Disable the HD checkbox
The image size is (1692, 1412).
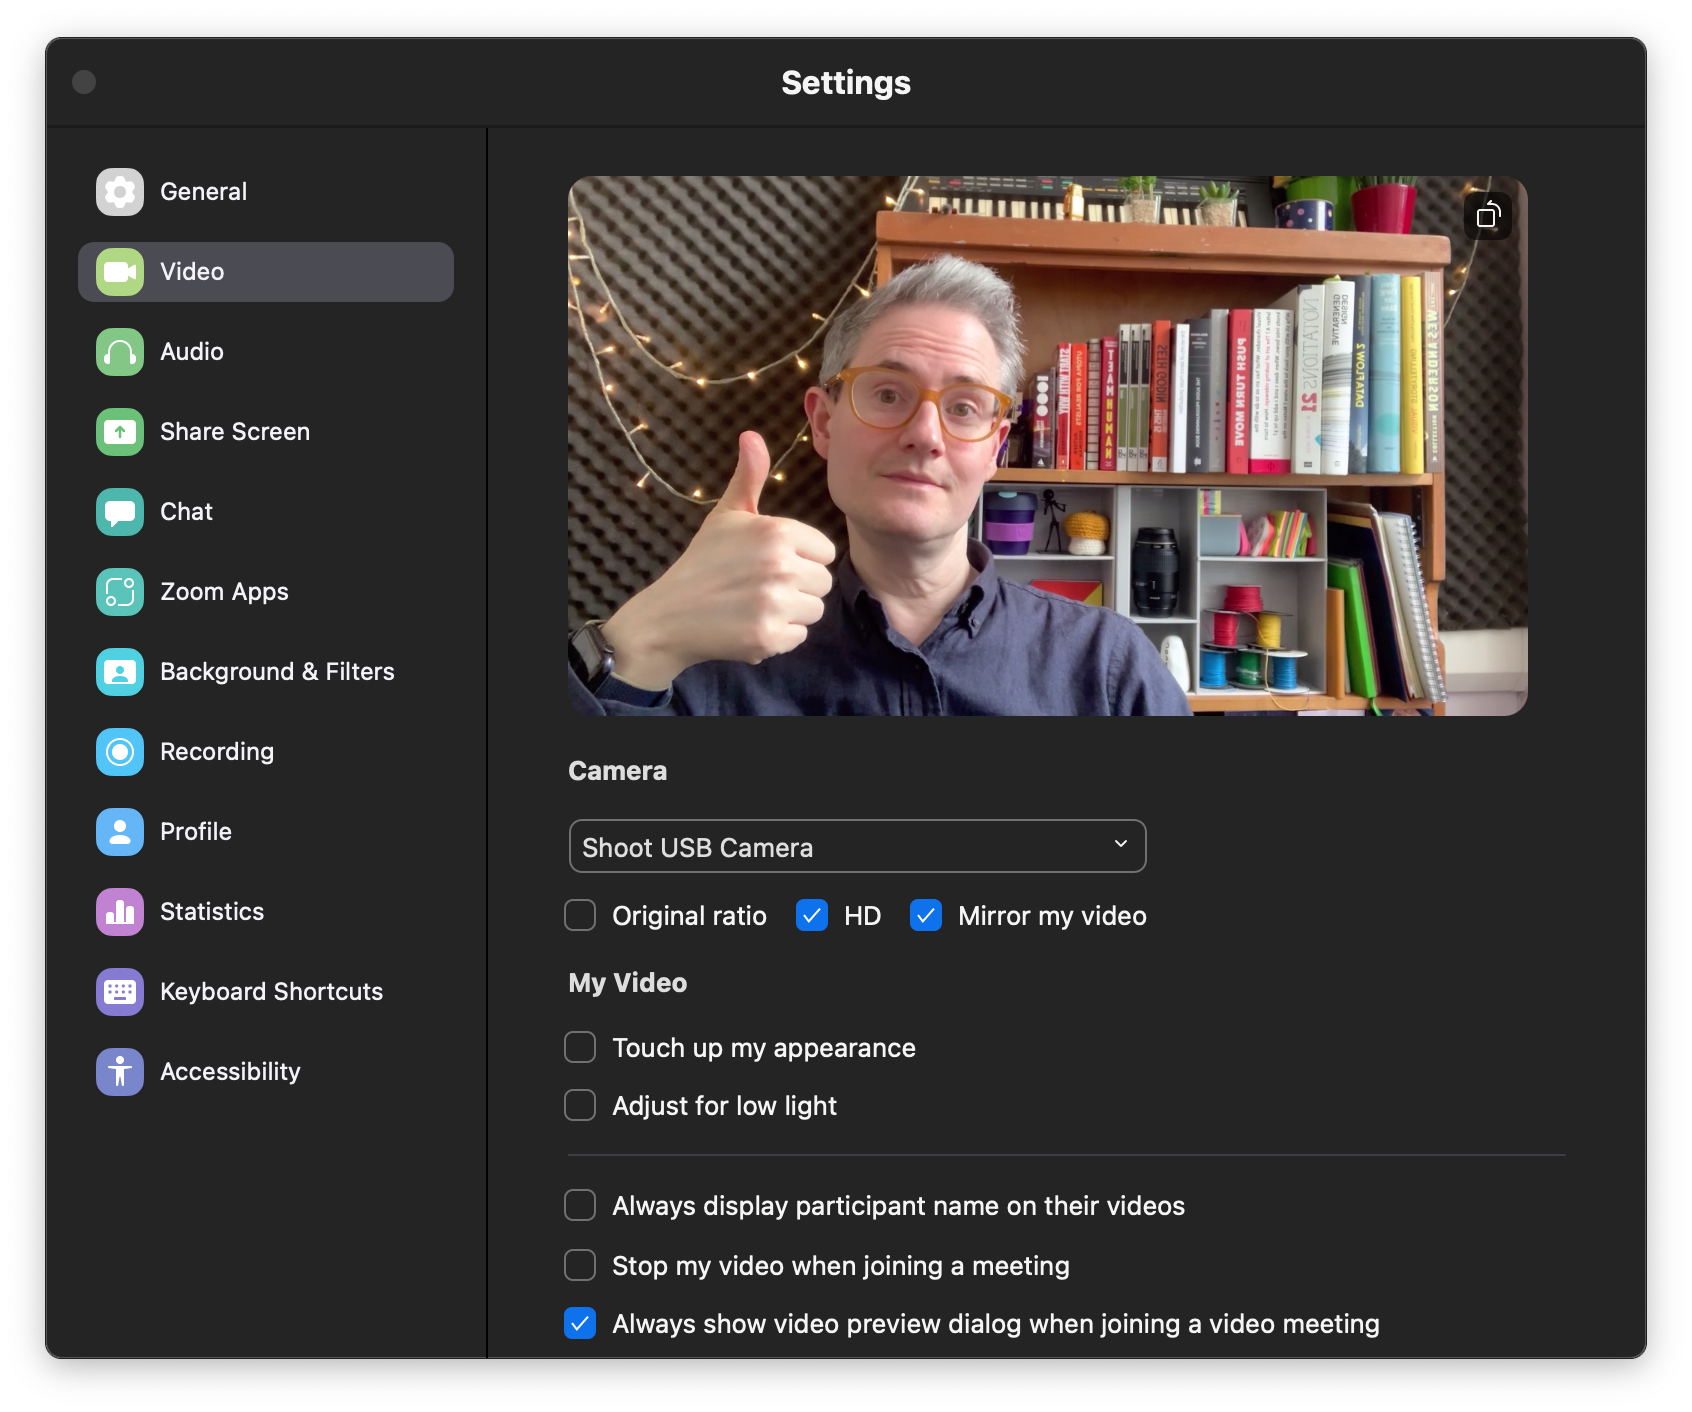tap(812, 915)
